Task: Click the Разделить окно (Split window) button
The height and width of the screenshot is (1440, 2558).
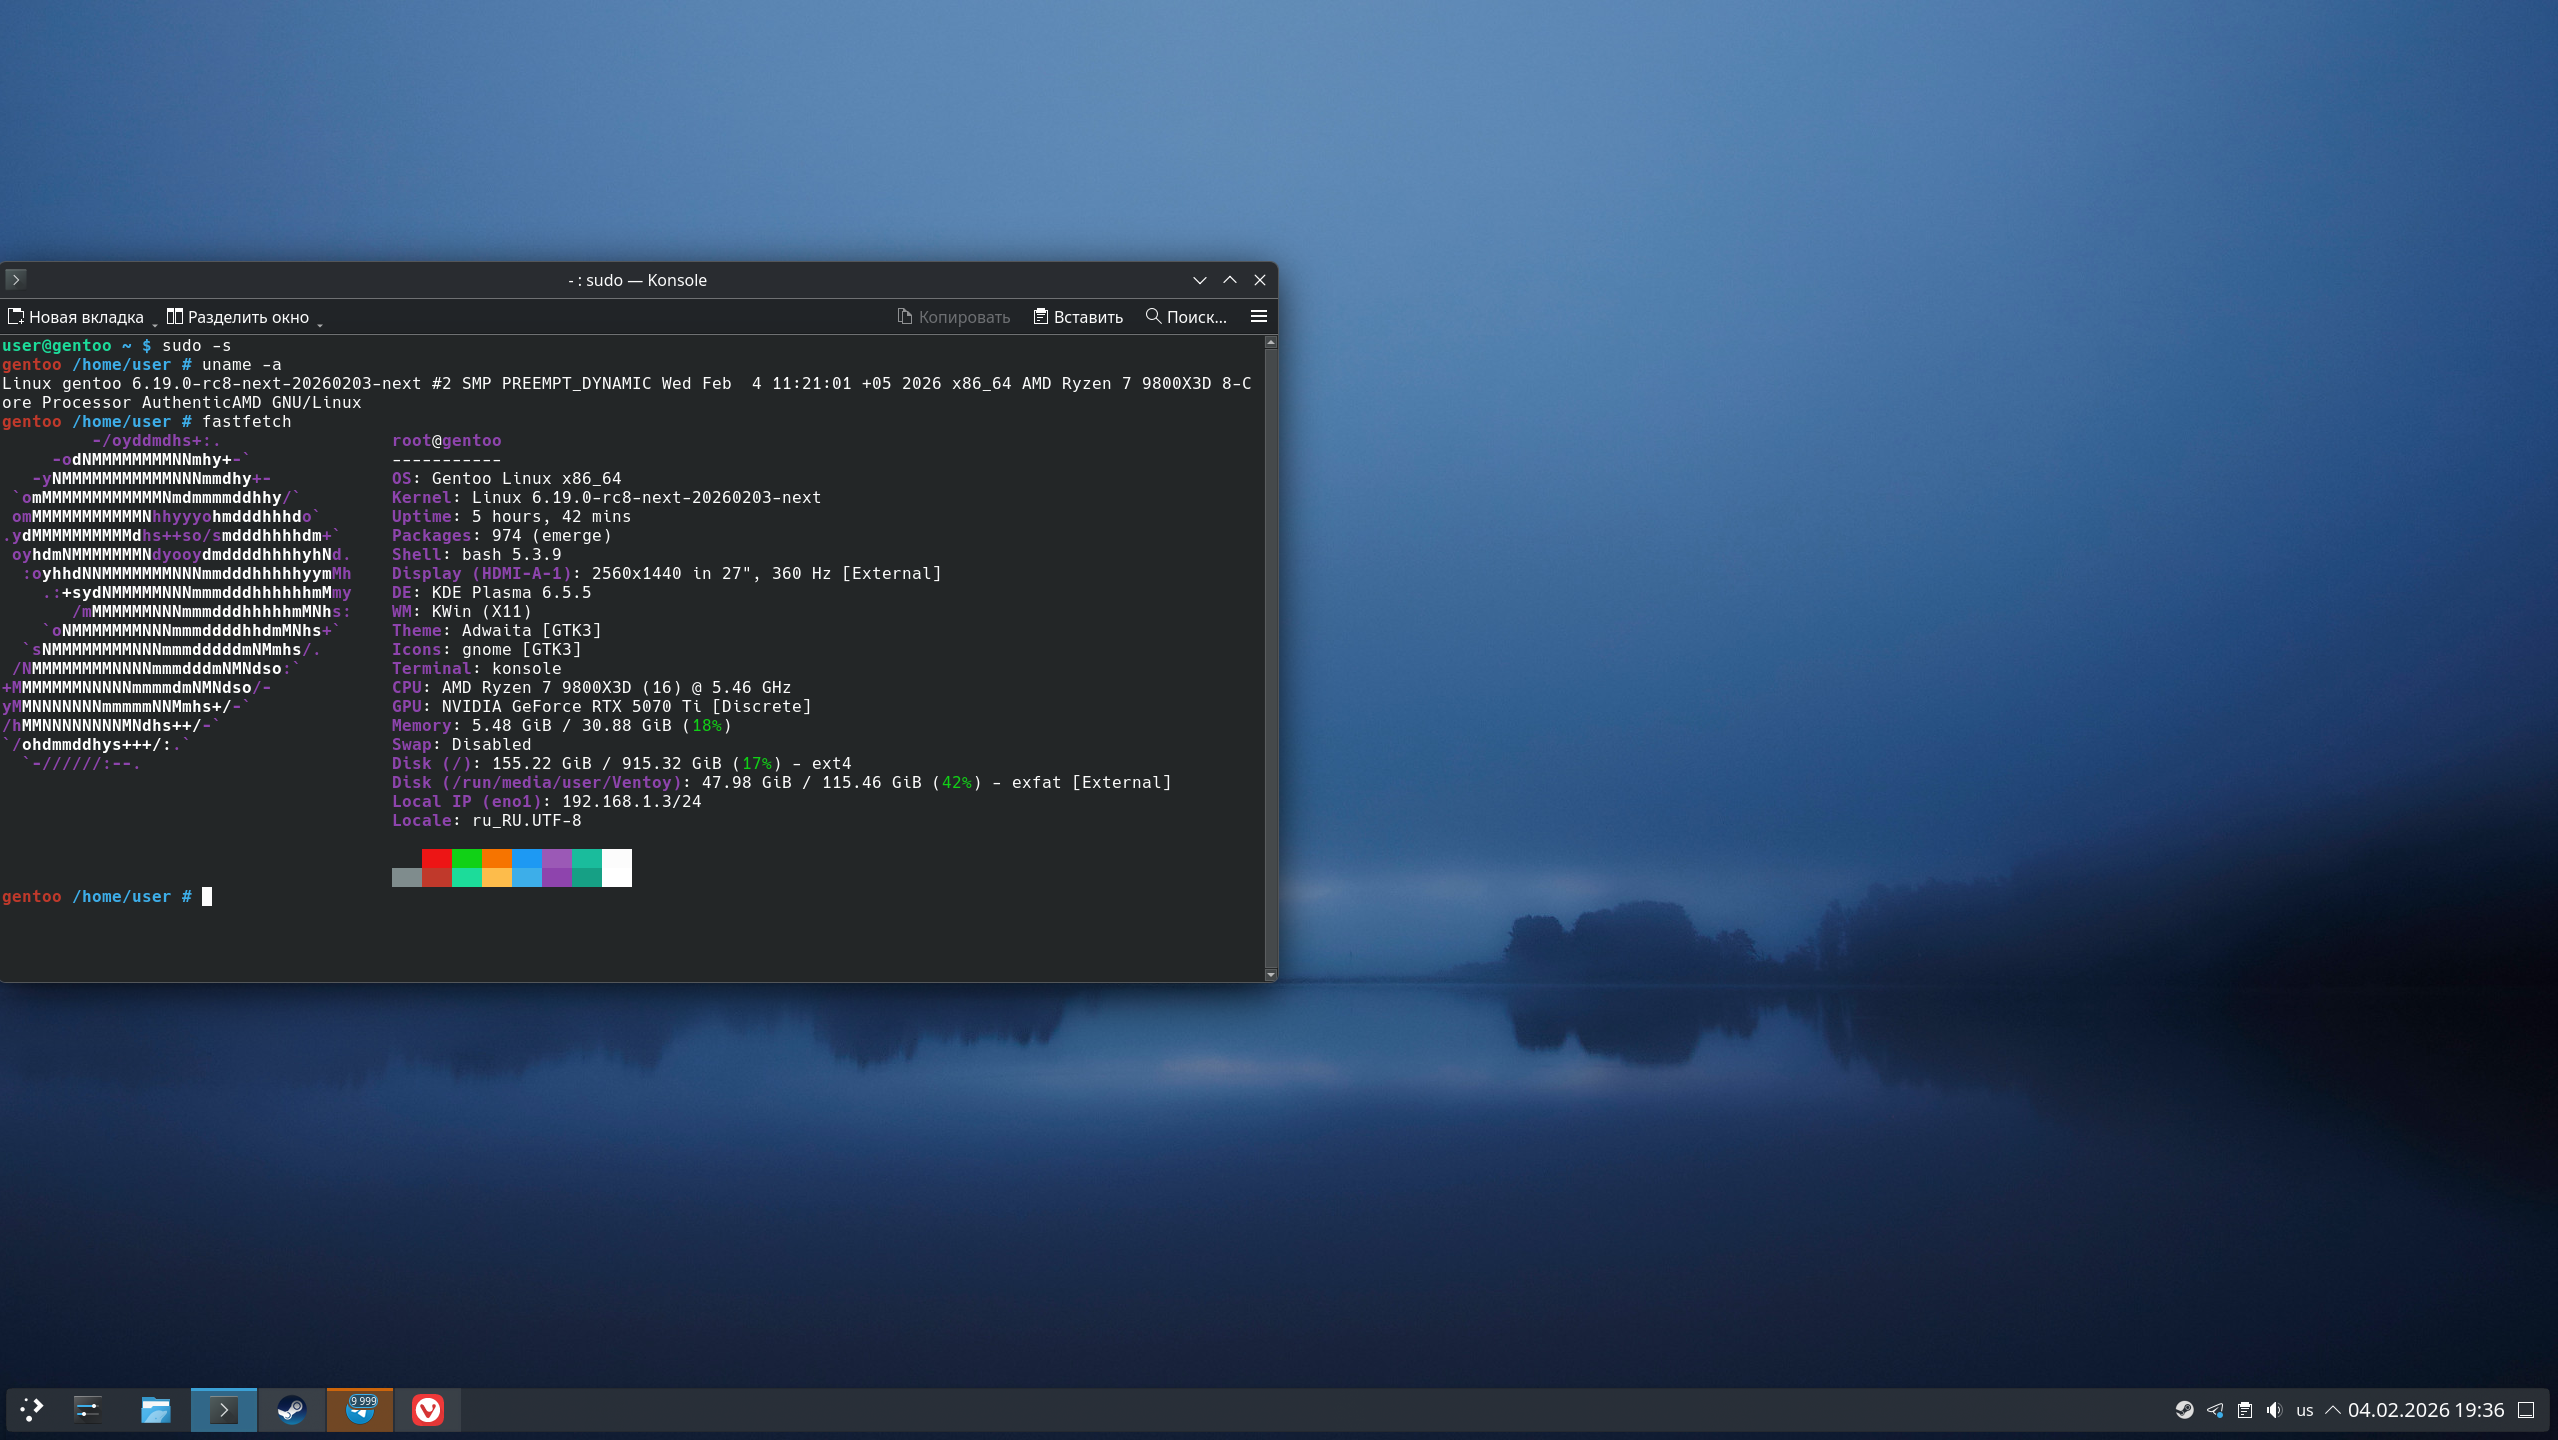Action: coord(238,317)
